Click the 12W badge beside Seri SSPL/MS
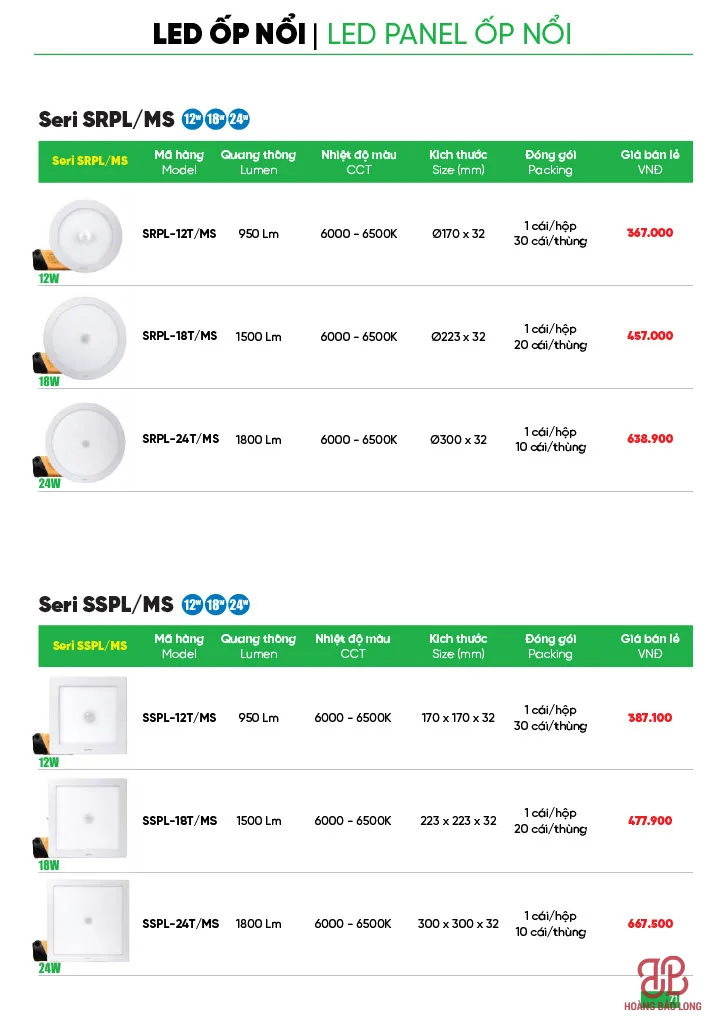Viewport: 724px width, 1024px height. pos(191,604)
